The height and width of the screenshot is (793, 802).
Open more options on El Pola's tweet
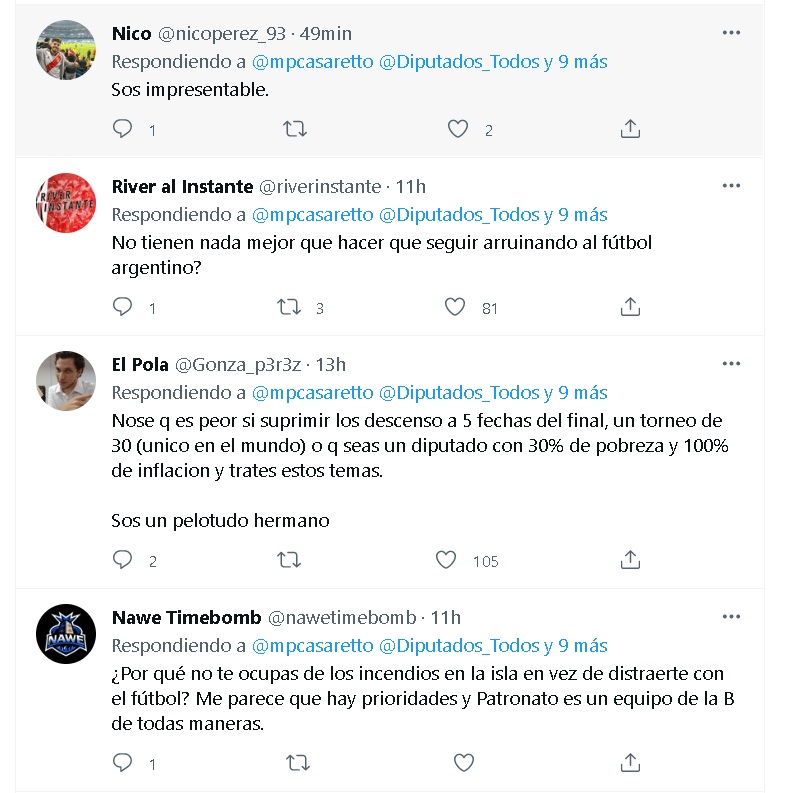[x=731, y=364]
